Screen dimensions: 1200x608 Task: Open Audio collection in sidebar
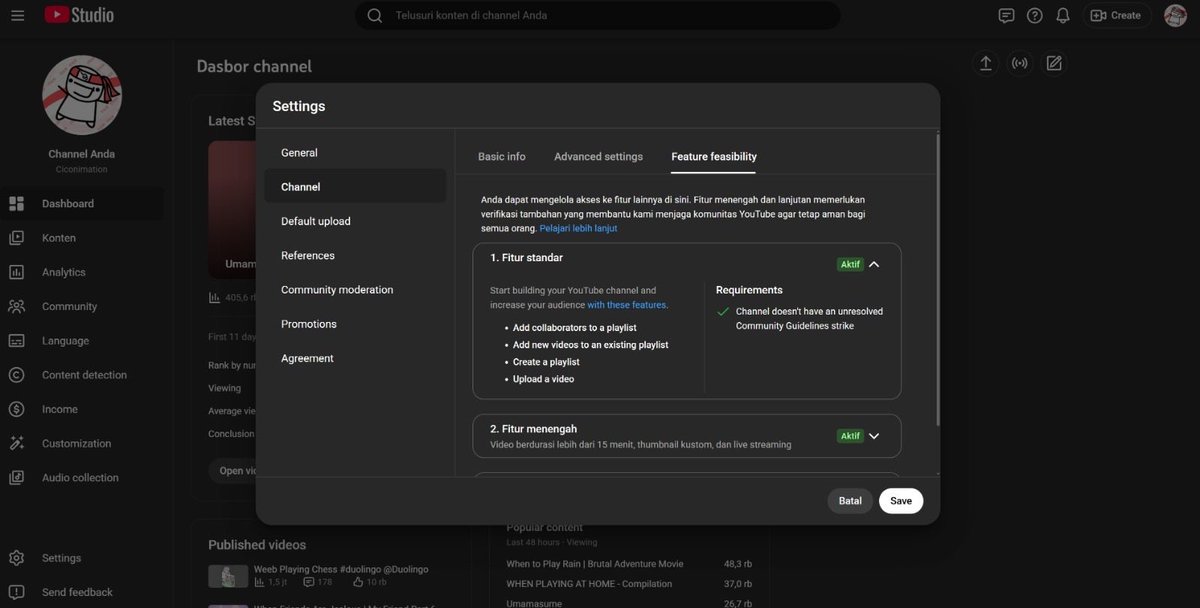[x=82, y=478]
